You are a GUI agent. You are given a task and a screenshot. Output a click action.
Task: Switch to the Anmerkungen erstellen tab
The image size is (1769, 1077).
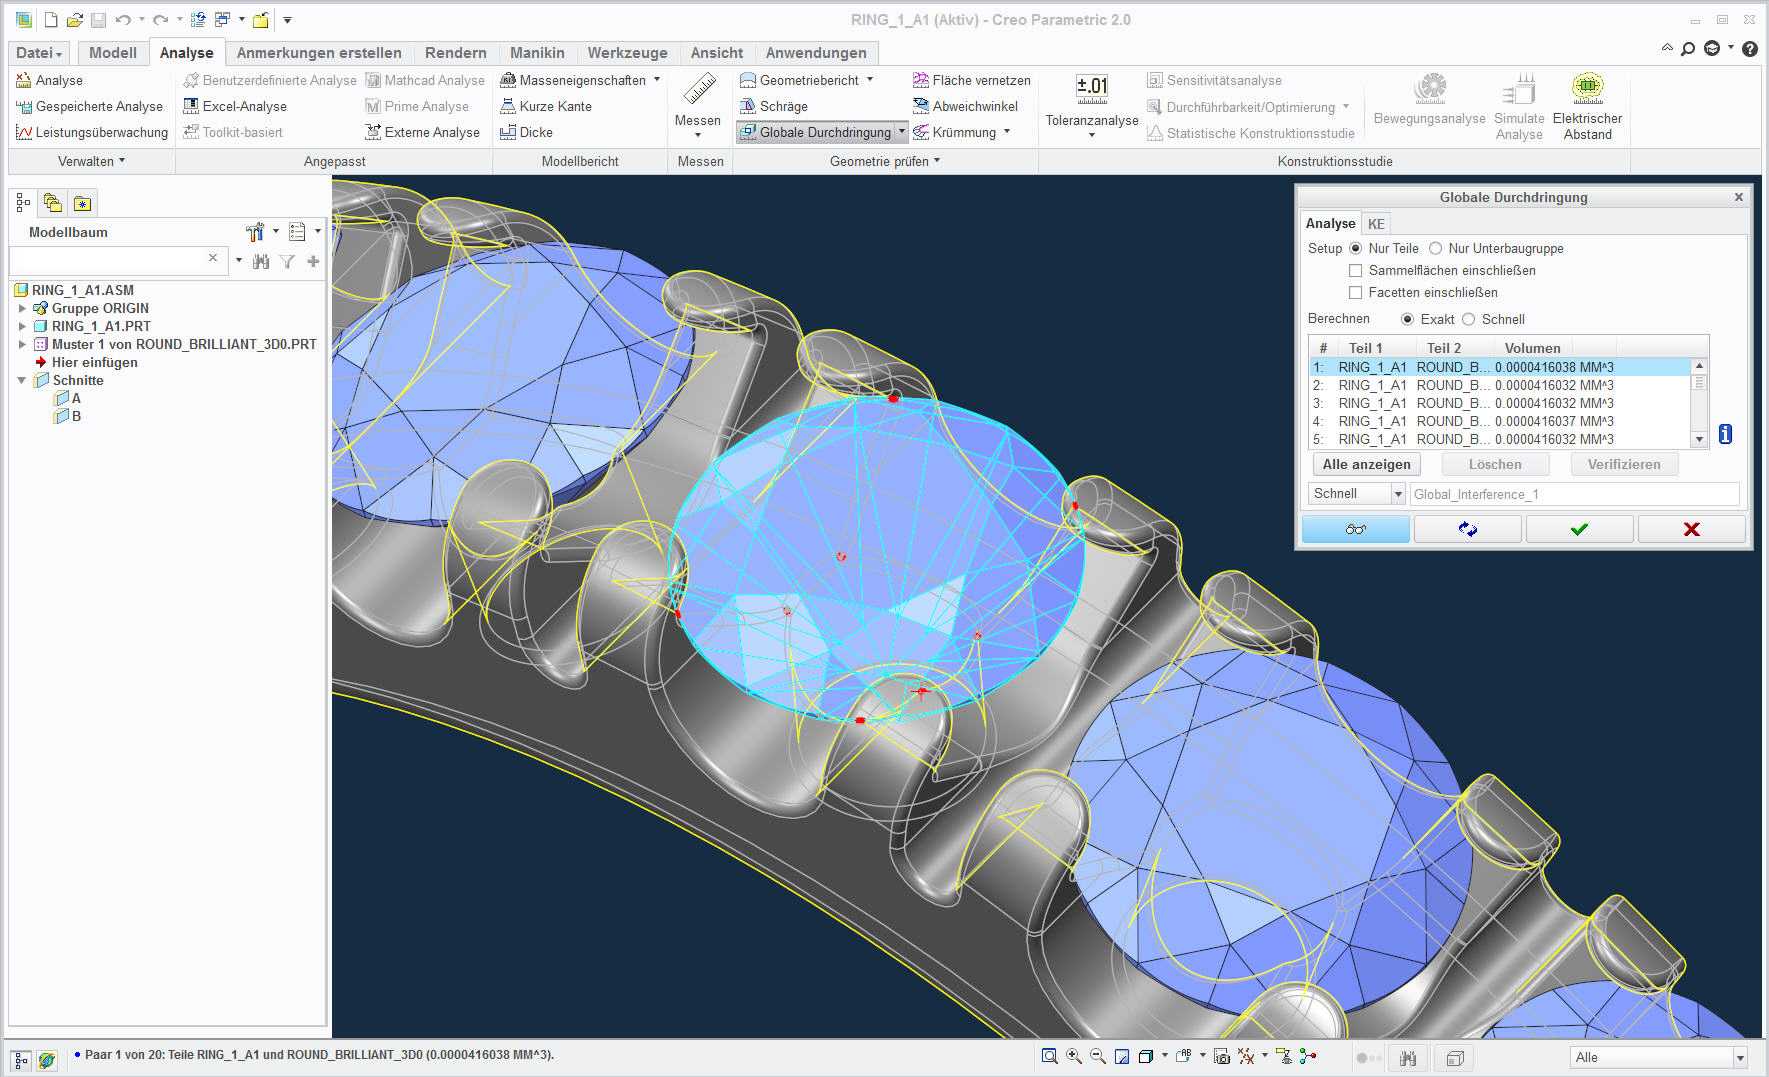tap(319, 53)
